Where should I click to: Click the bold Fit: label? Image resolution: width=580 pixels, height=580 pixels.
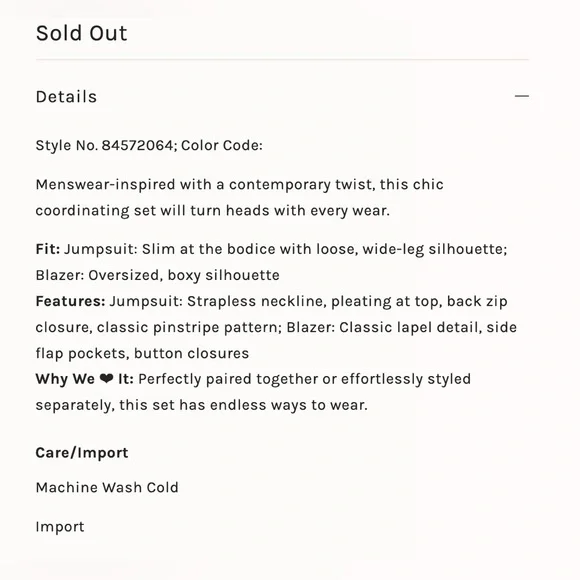point(48,249)
